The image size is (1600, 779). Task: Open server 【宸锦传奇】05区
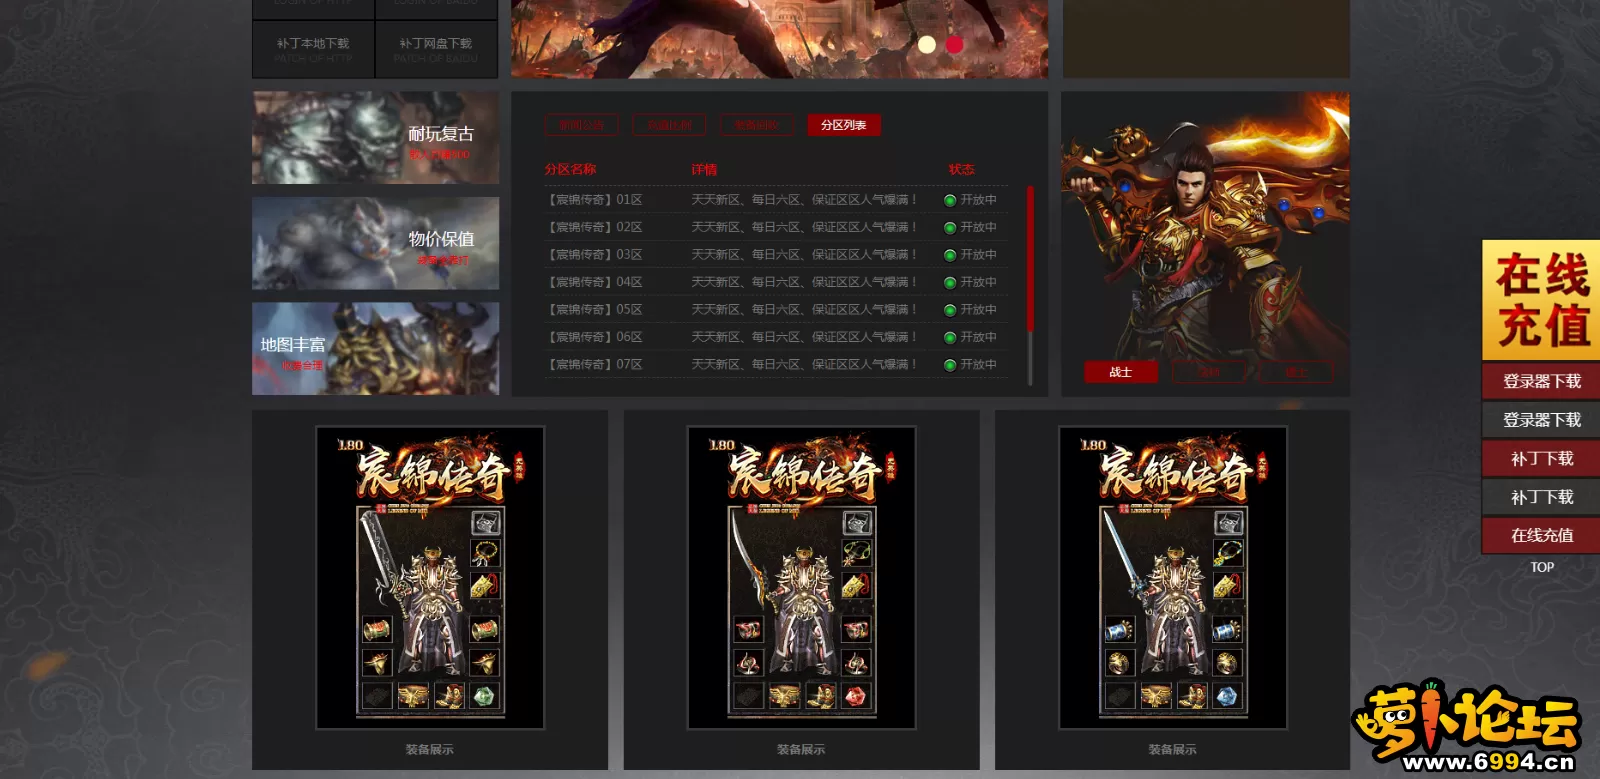click(x=594, y=310)
